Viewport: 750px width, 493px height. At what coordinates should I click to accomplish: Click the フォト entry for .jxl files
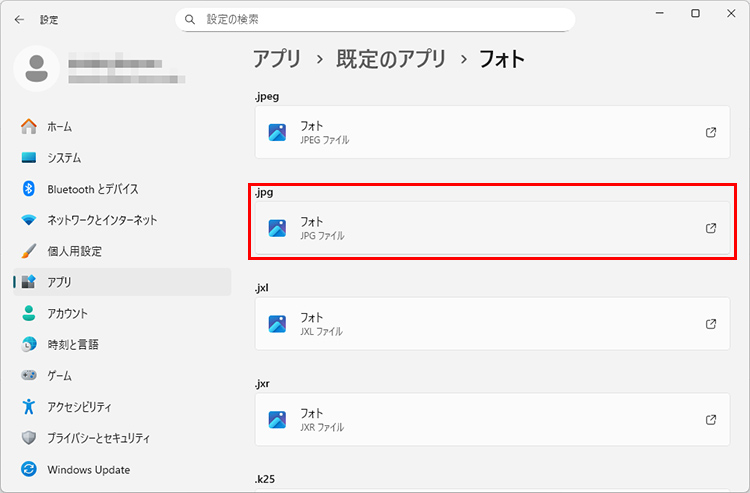click(493, 324)
